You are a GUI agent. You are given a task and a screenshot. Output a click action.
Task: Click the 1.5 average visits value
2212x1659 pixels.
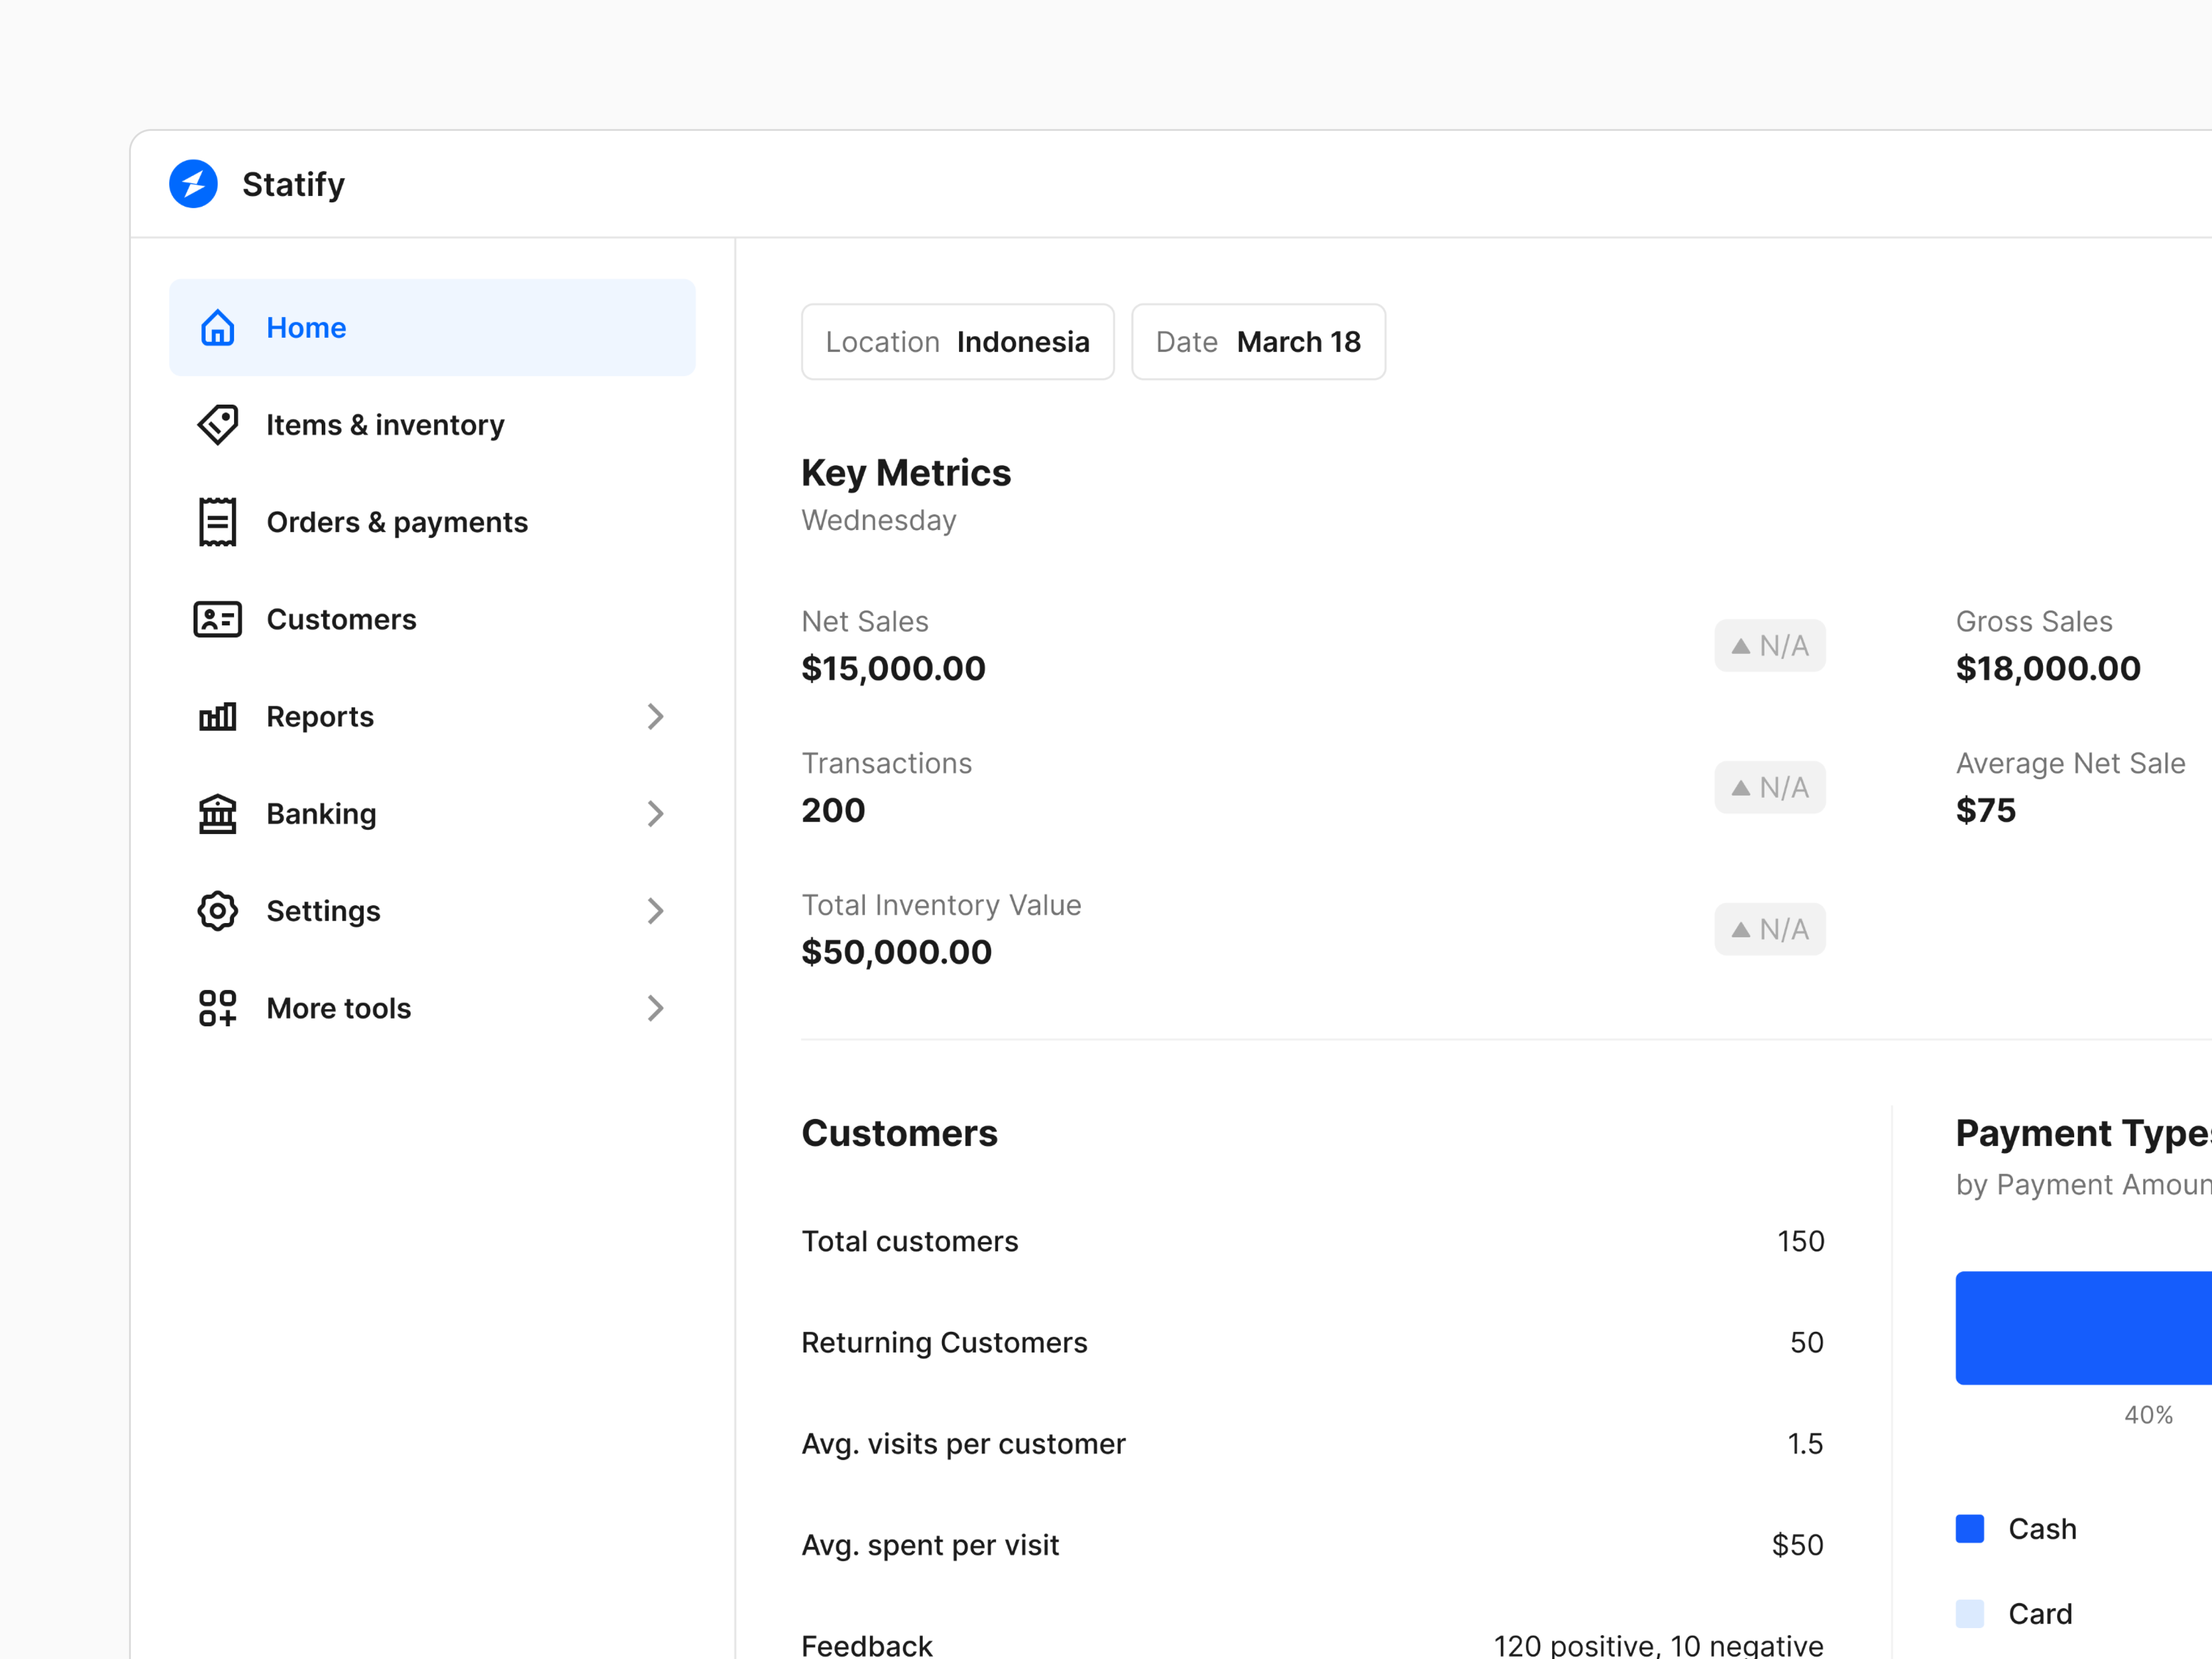click(1805, 1444)
